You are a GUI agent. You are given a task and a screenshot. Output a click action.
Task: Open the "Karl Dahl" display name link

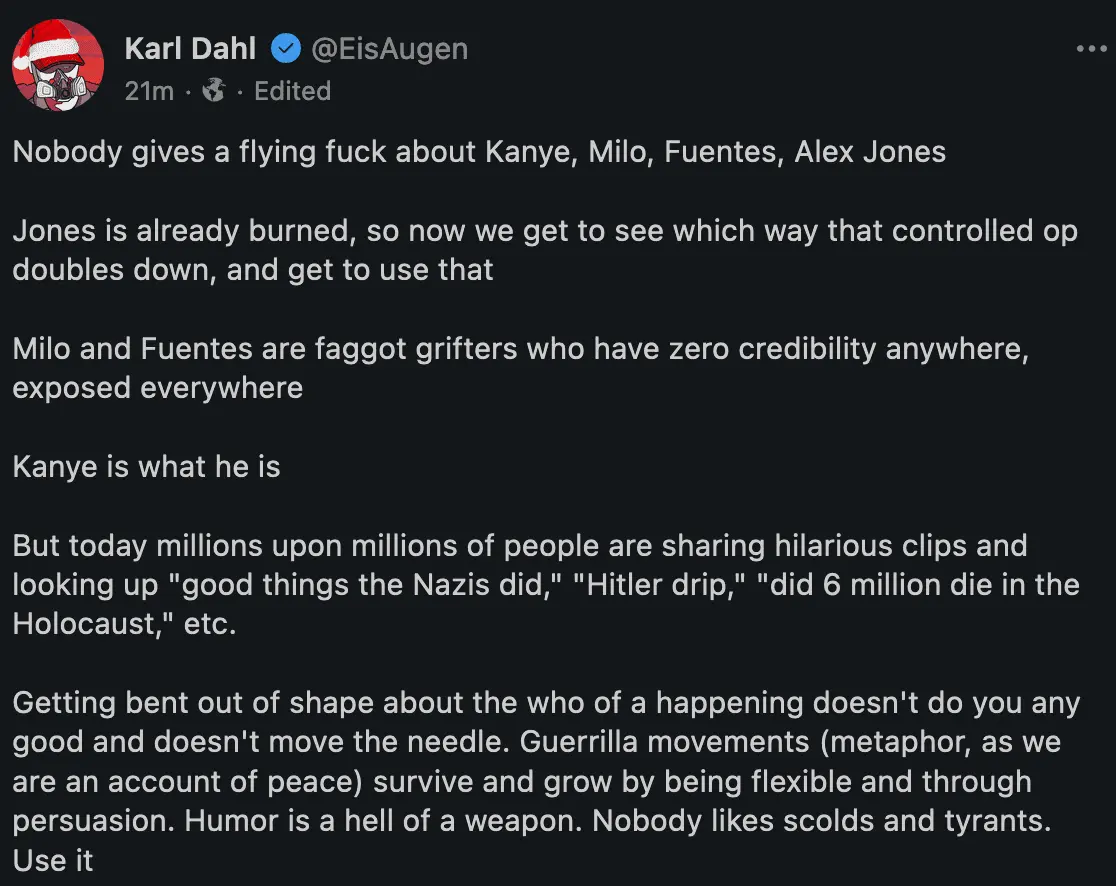[190, 48]
